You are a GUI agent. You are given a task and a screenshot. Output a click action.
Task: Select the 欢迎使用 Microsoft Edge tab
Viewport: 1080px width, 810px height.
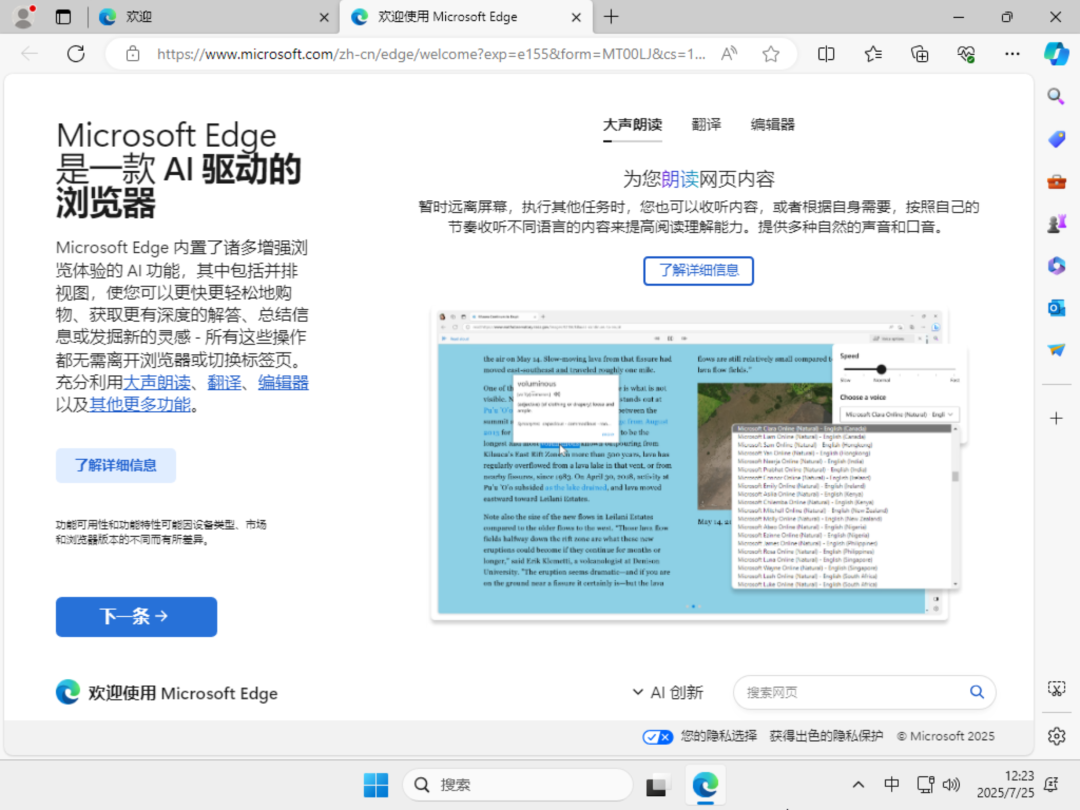466,17
